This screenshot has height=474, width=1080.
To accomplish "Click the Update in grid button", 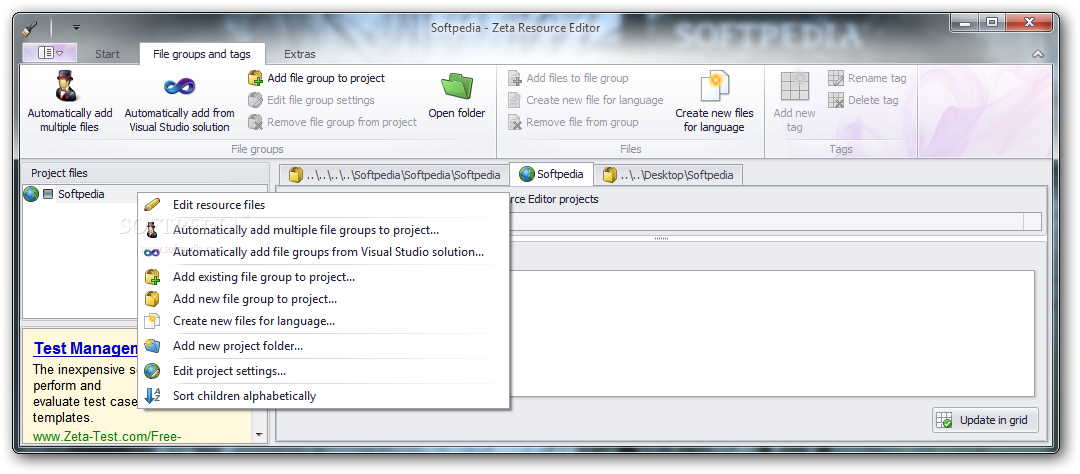I will point(986,420).
